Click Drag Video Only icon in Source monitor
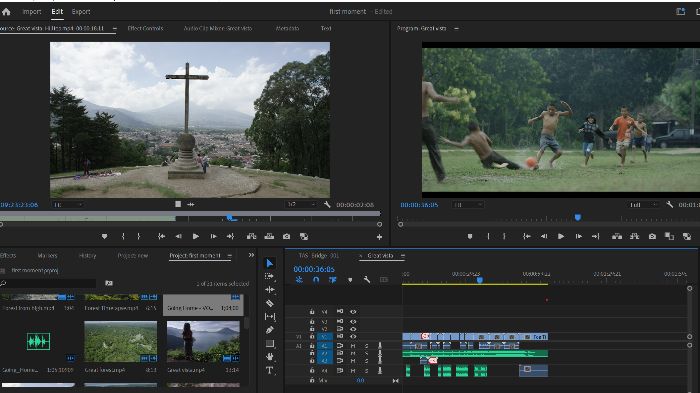 178,204
